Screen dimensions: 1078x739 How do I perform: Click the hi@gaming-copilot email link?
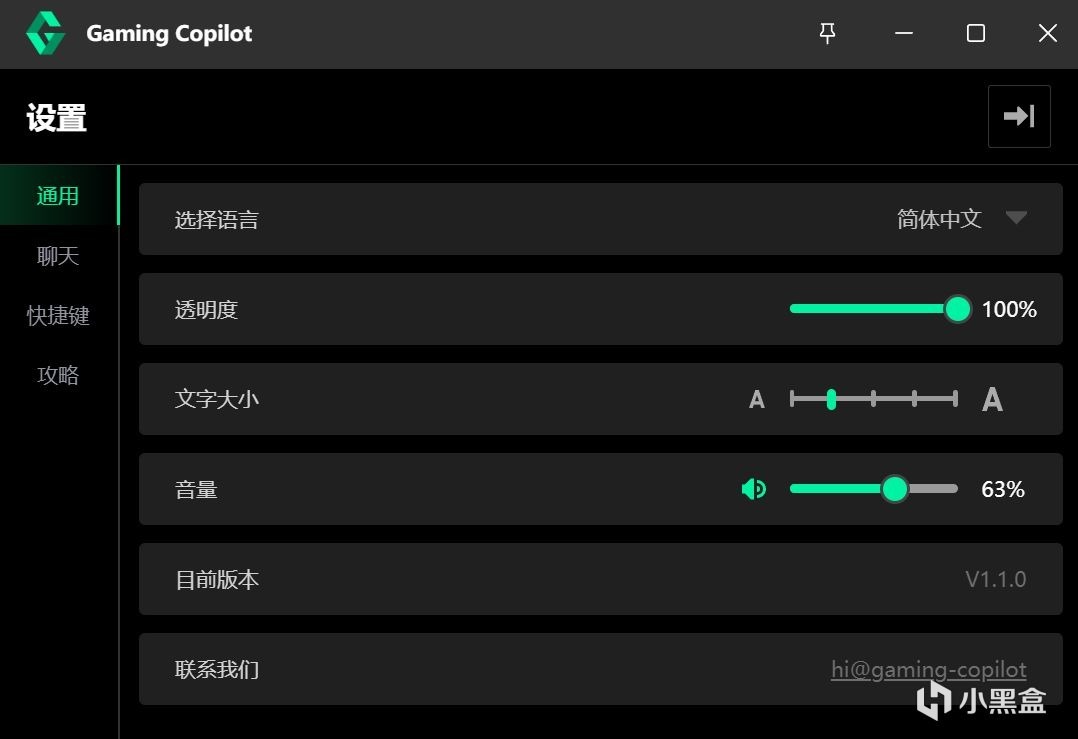[x=928, y=669]
